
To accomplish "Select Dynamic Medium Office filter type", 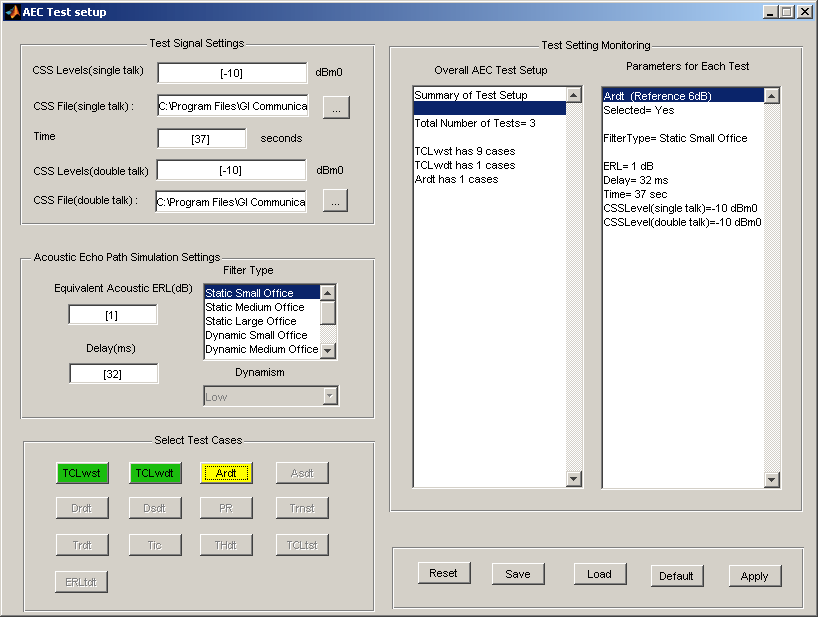I will 262,349.
